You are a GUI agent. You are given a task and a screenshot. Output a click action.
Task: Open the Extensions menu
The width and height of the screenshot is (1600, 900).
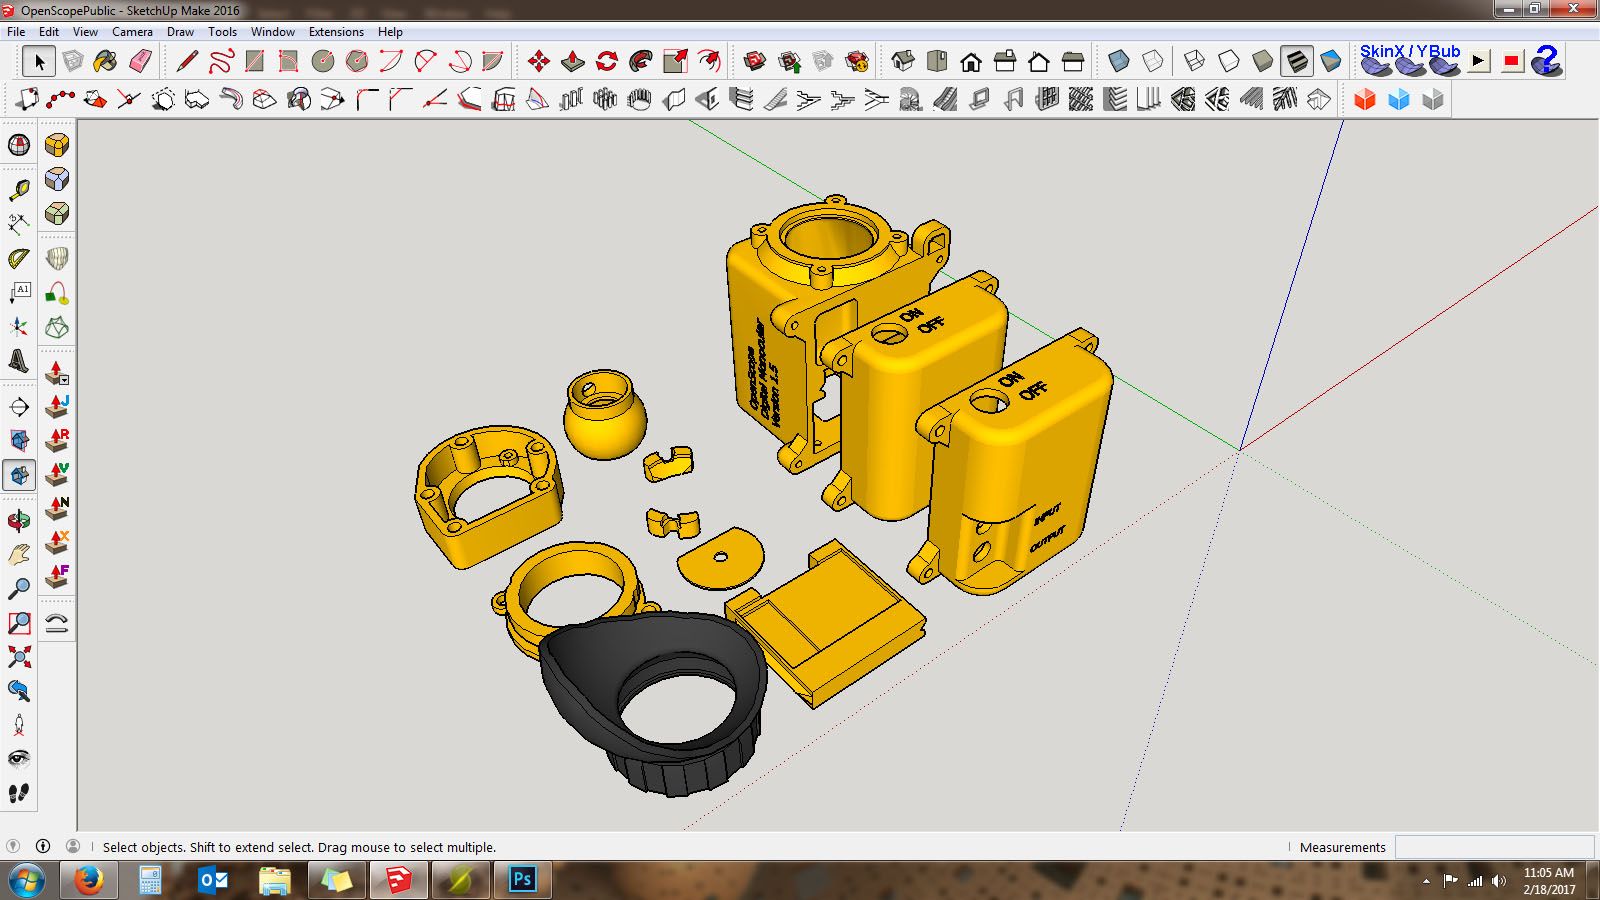[336, 31]
